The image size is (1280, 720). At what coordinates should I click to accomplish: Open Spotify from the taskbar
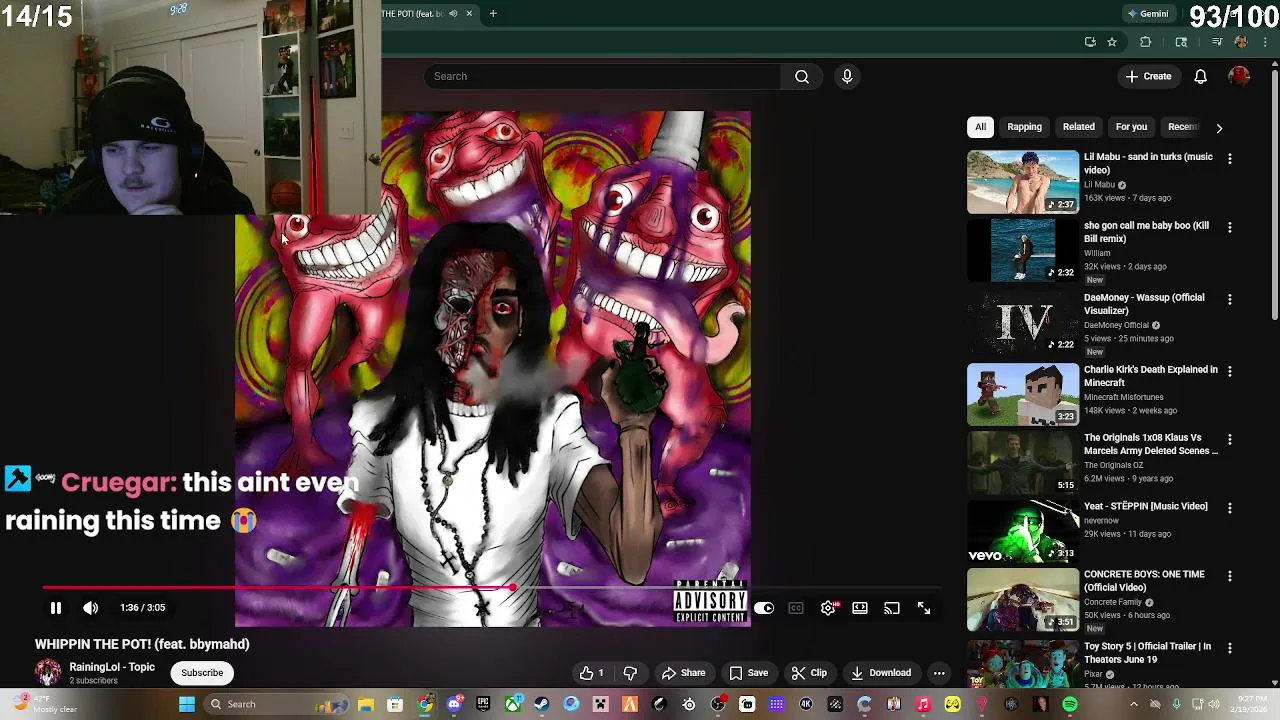(1070, 704)
